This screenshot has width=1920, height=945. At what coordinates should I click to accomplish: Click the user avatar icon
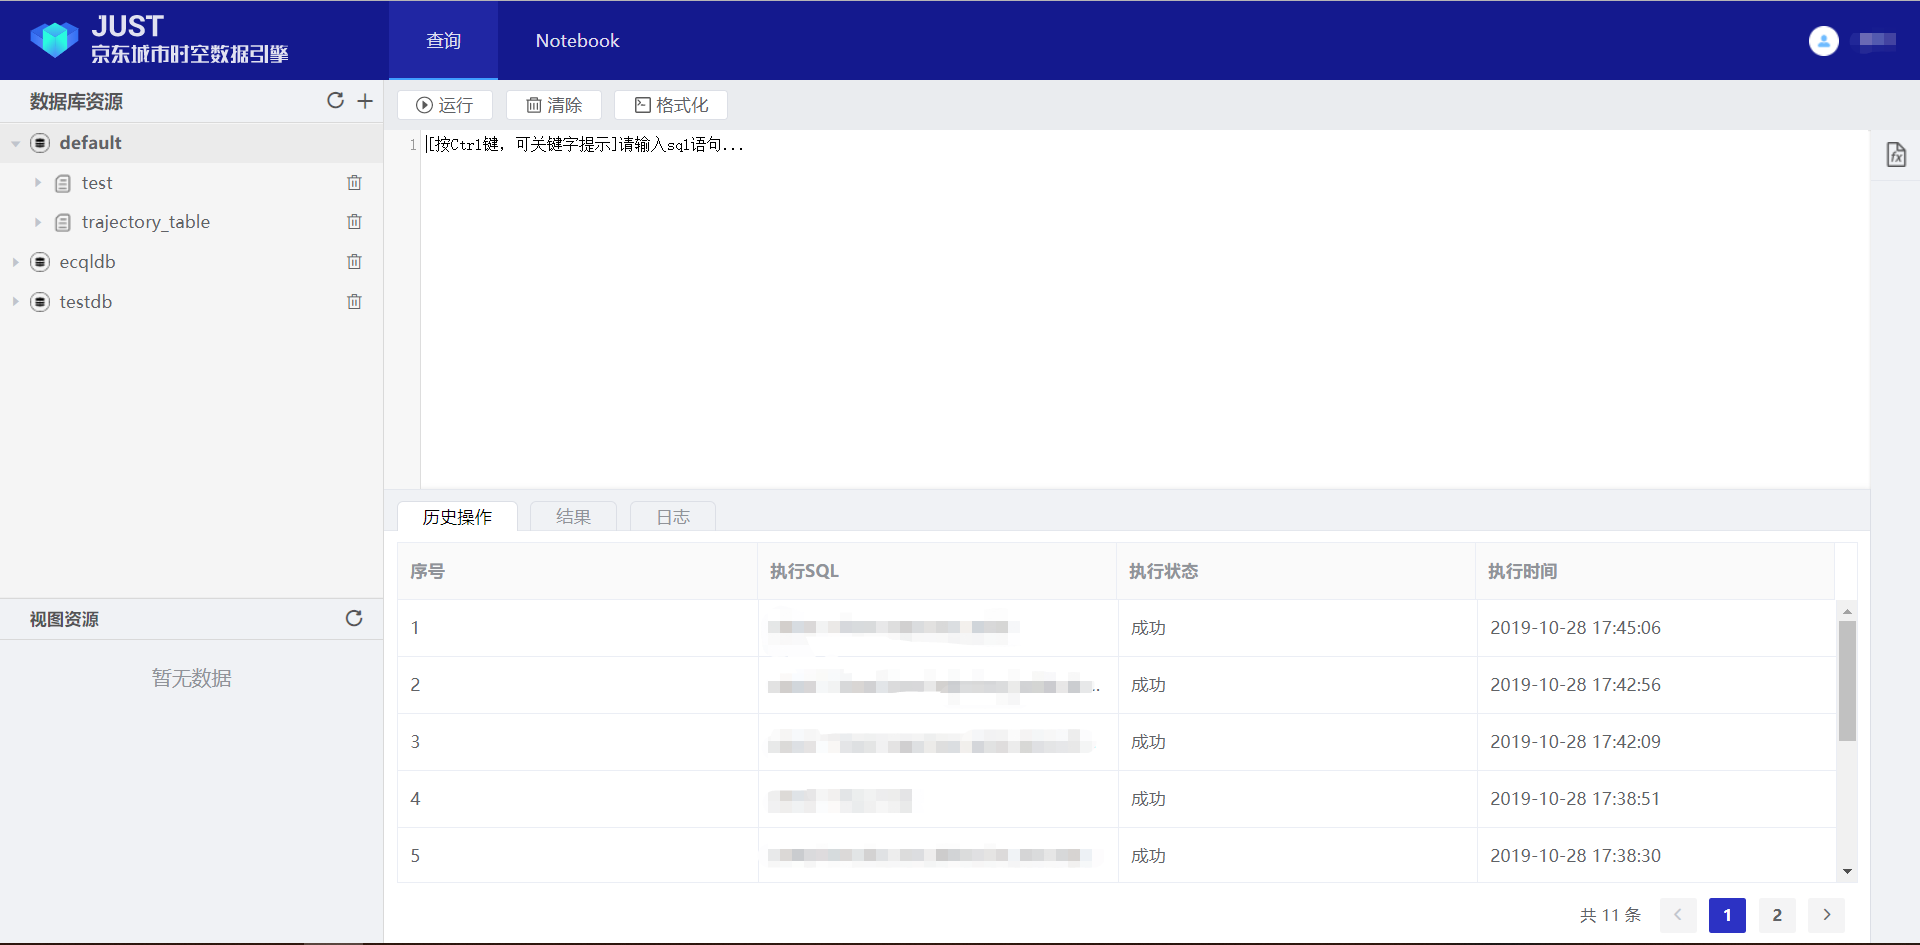point(1823,41)
